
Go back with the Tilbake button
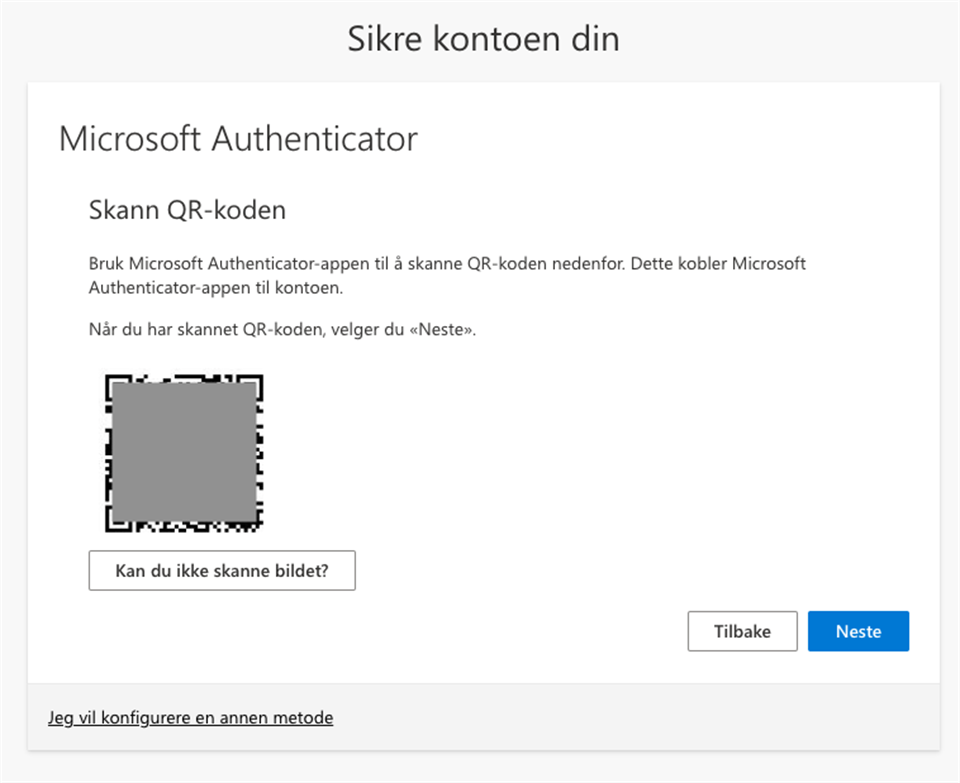tap(742, 631)
